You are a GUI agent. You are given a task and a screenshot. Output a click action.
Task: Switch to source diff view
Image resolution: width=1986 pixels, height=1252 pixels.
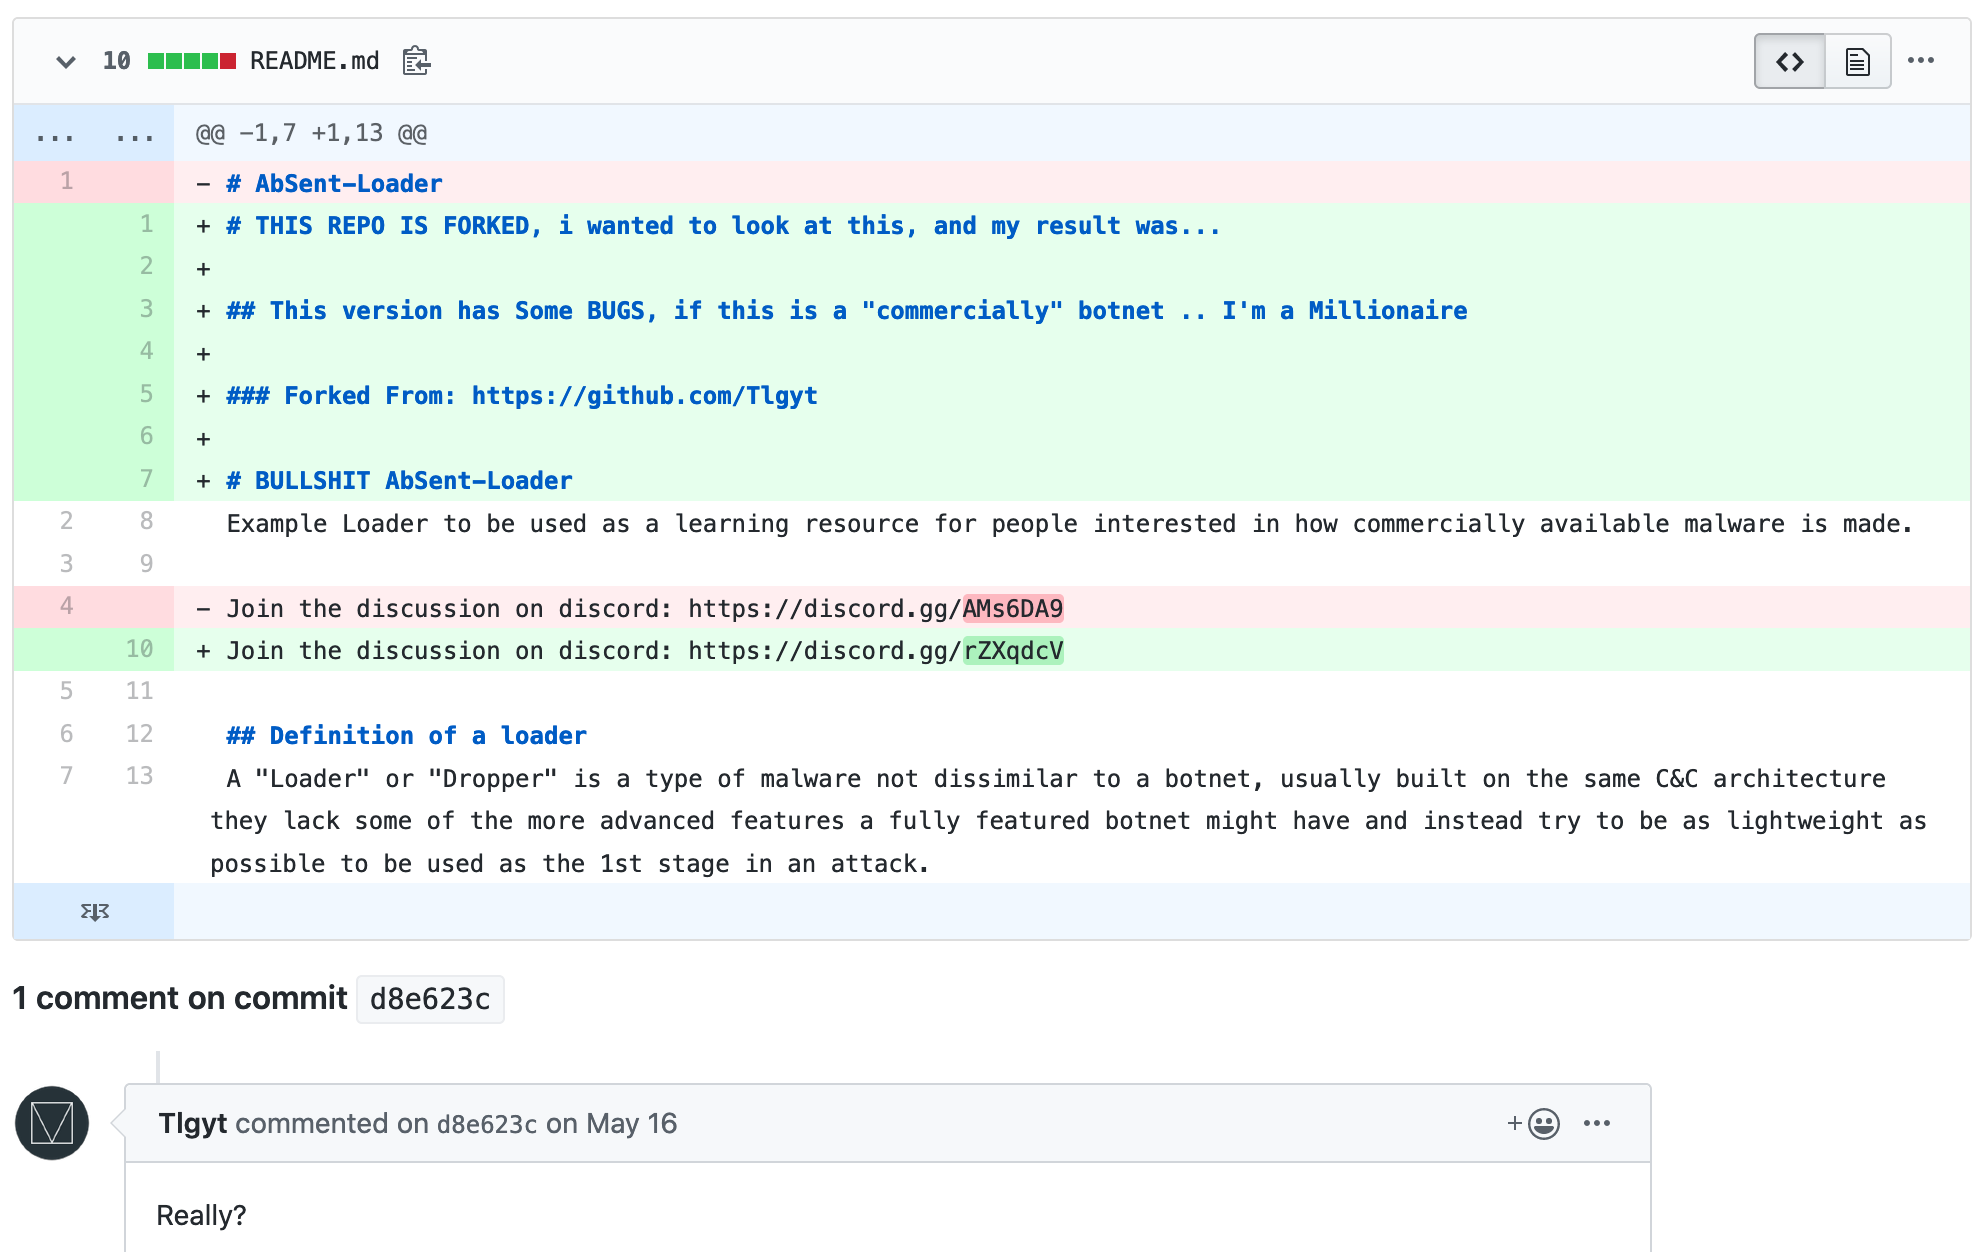(x=1789, y=62)
